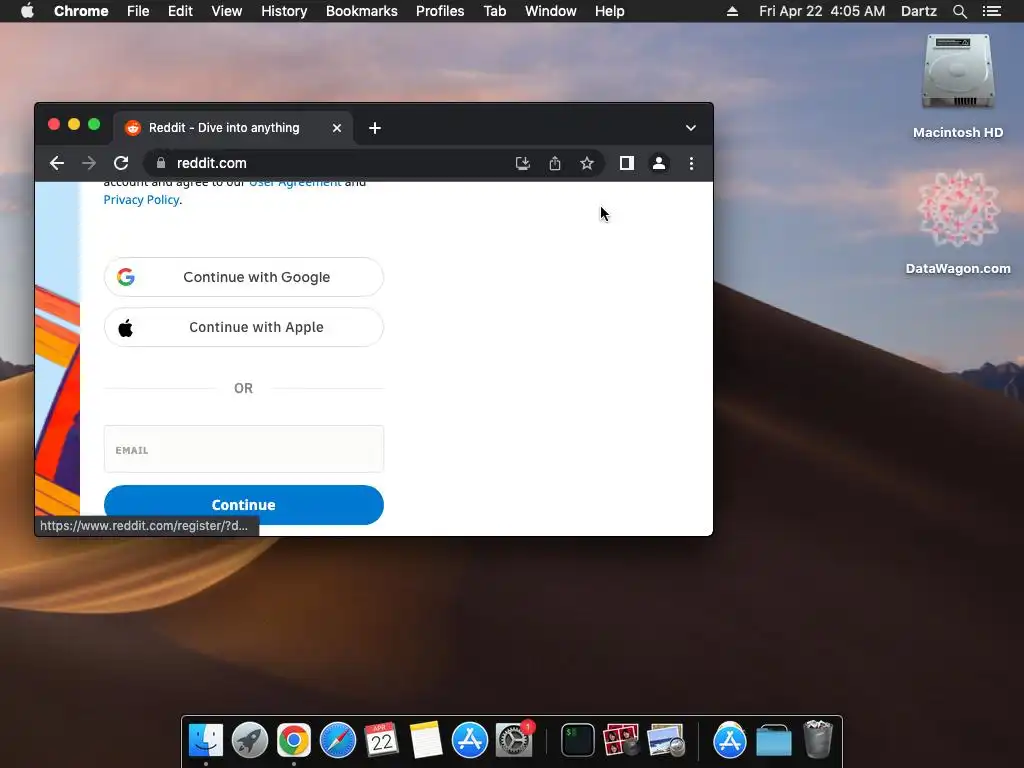Open Notification Center list icon
Viewport: 1024px width, 768px height.
coord(991,11)
